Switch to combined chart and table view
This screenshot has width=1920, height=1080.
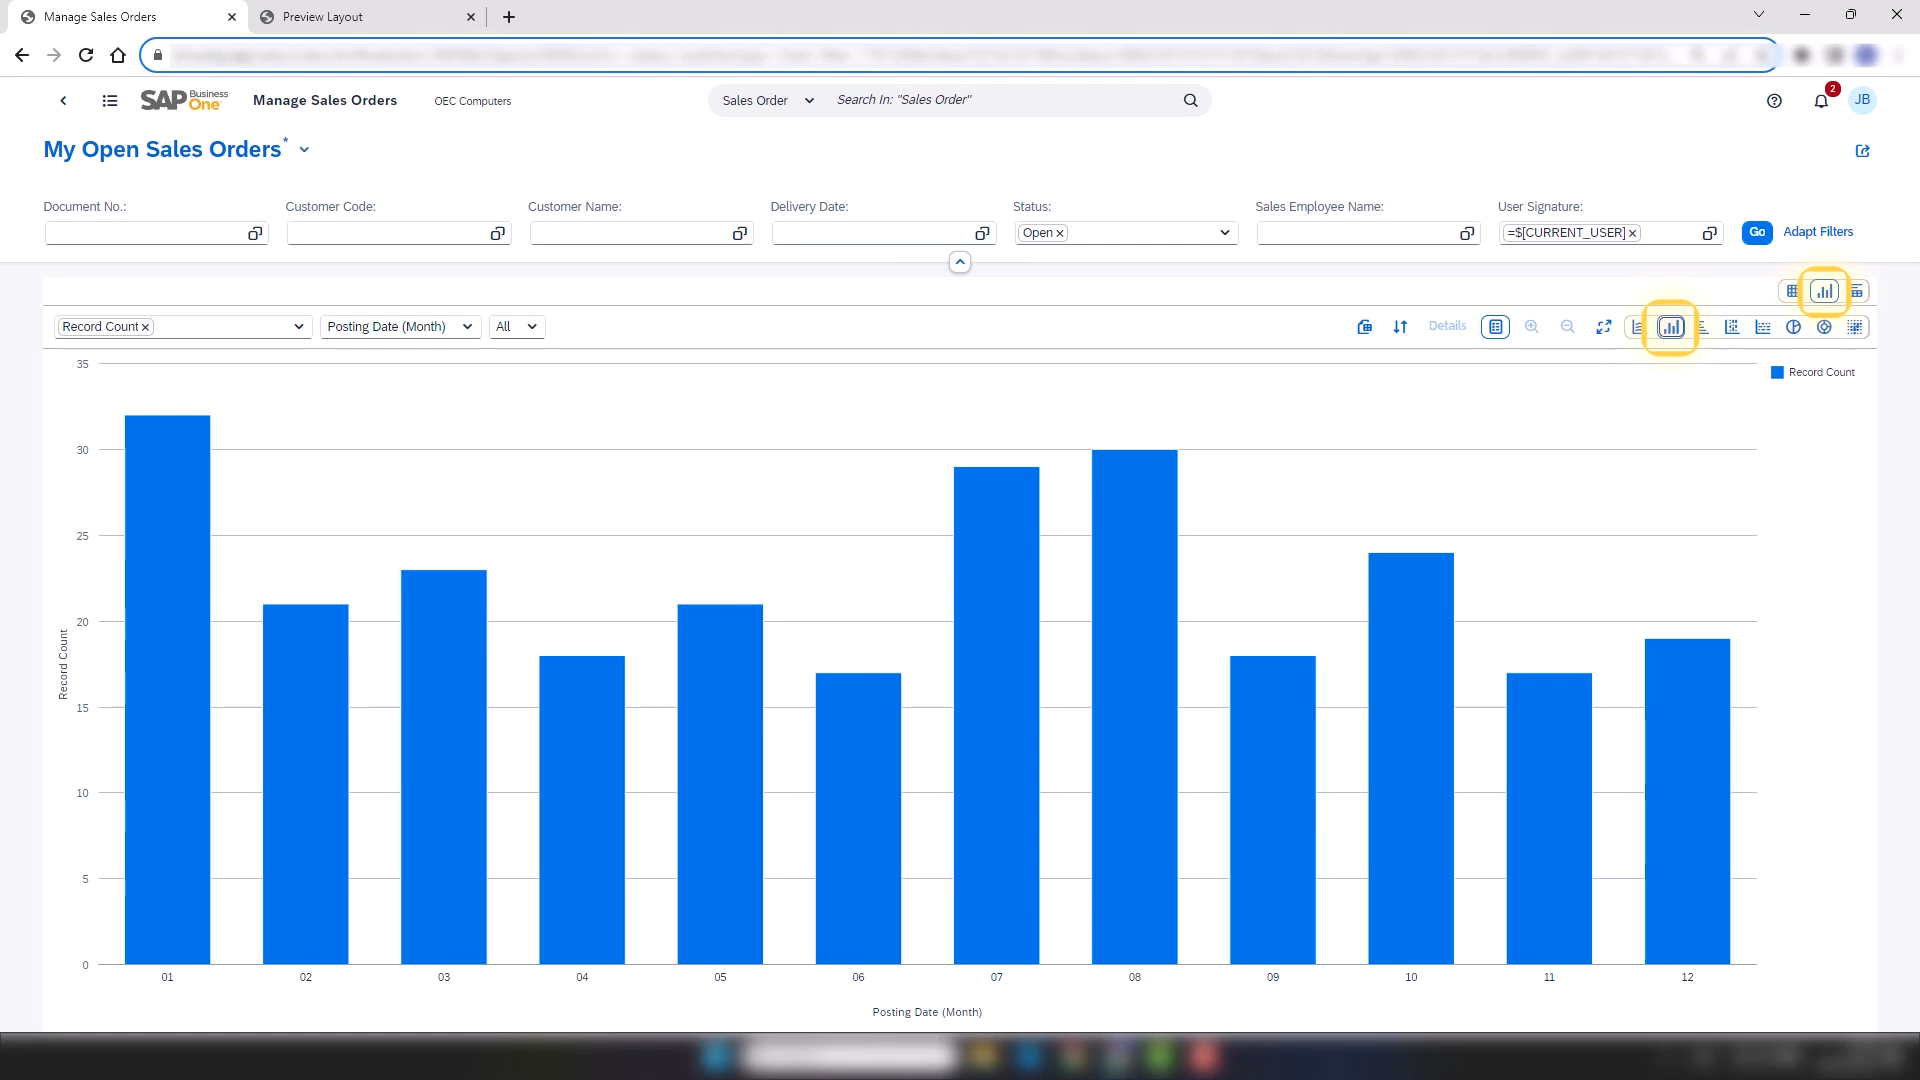click(x=1857, y=291)
